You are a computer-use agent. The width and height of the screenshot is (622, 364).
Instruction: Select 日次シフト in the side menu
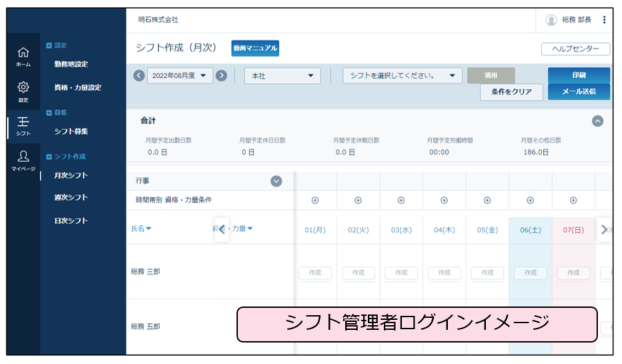71,221
